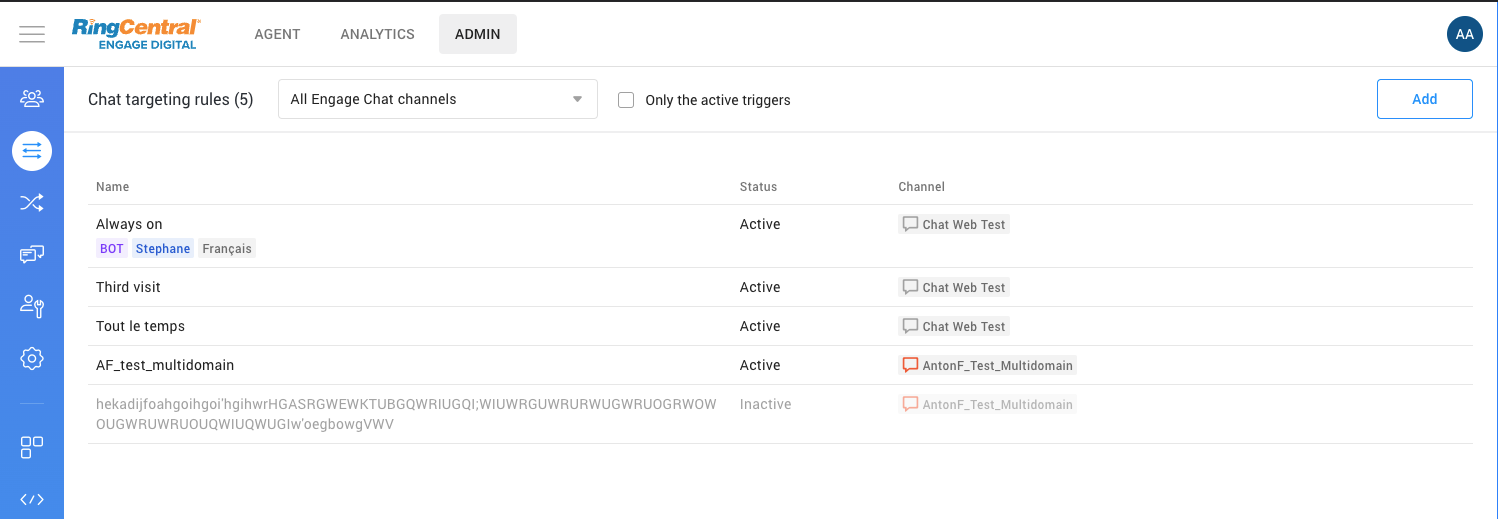This screenshot has width=1498, height=519.
Task: Click the Name column header
Action: coord(112,187)
